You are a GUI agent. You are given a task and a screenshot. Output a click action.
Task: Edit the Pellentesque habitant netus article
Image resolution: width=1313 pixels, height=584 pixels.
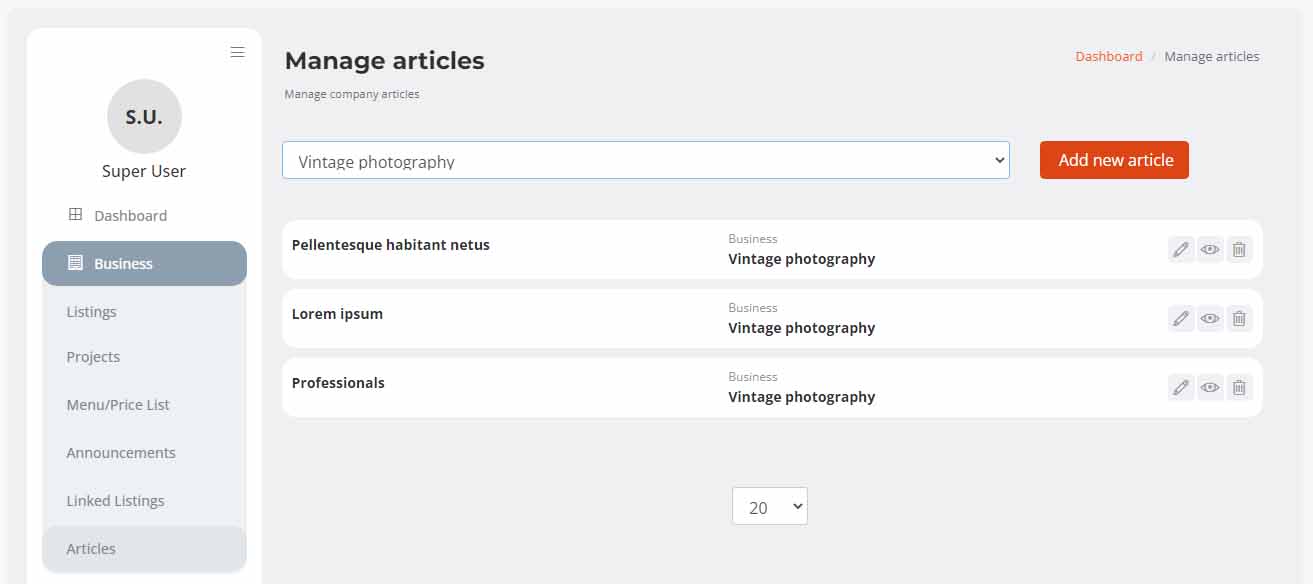coord(1181,249)
